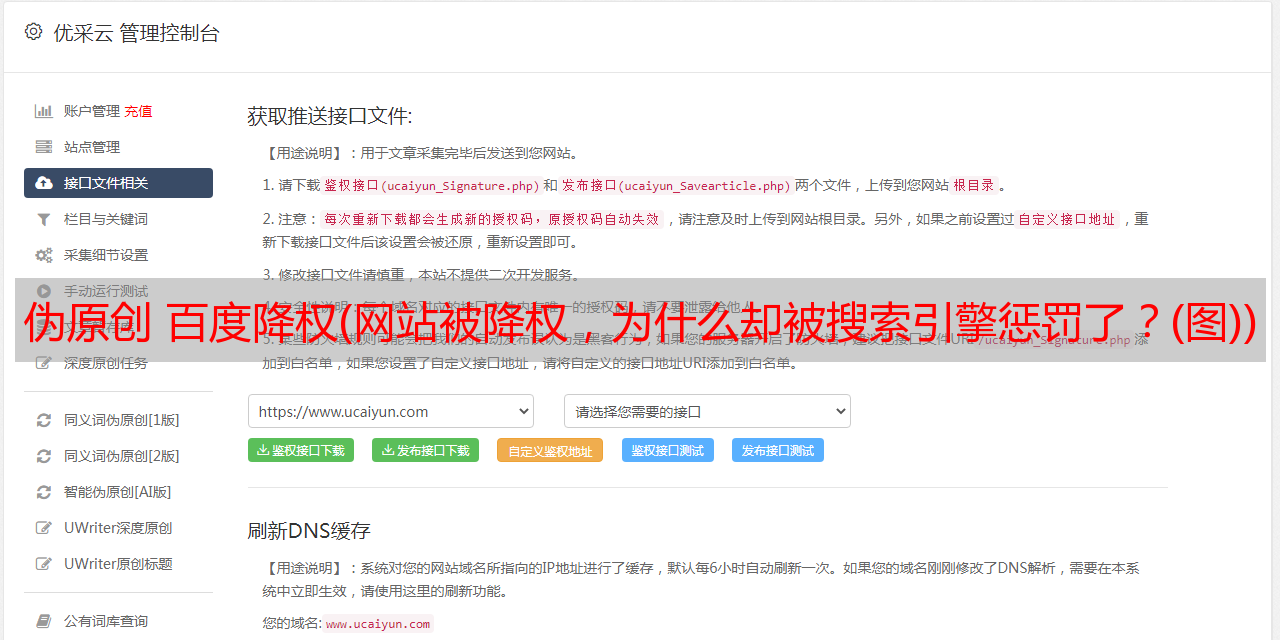Expand the 请选择您需要的接口 dropdown
The height and width of the screenshot is (640, 1280).
pos(707,411)
